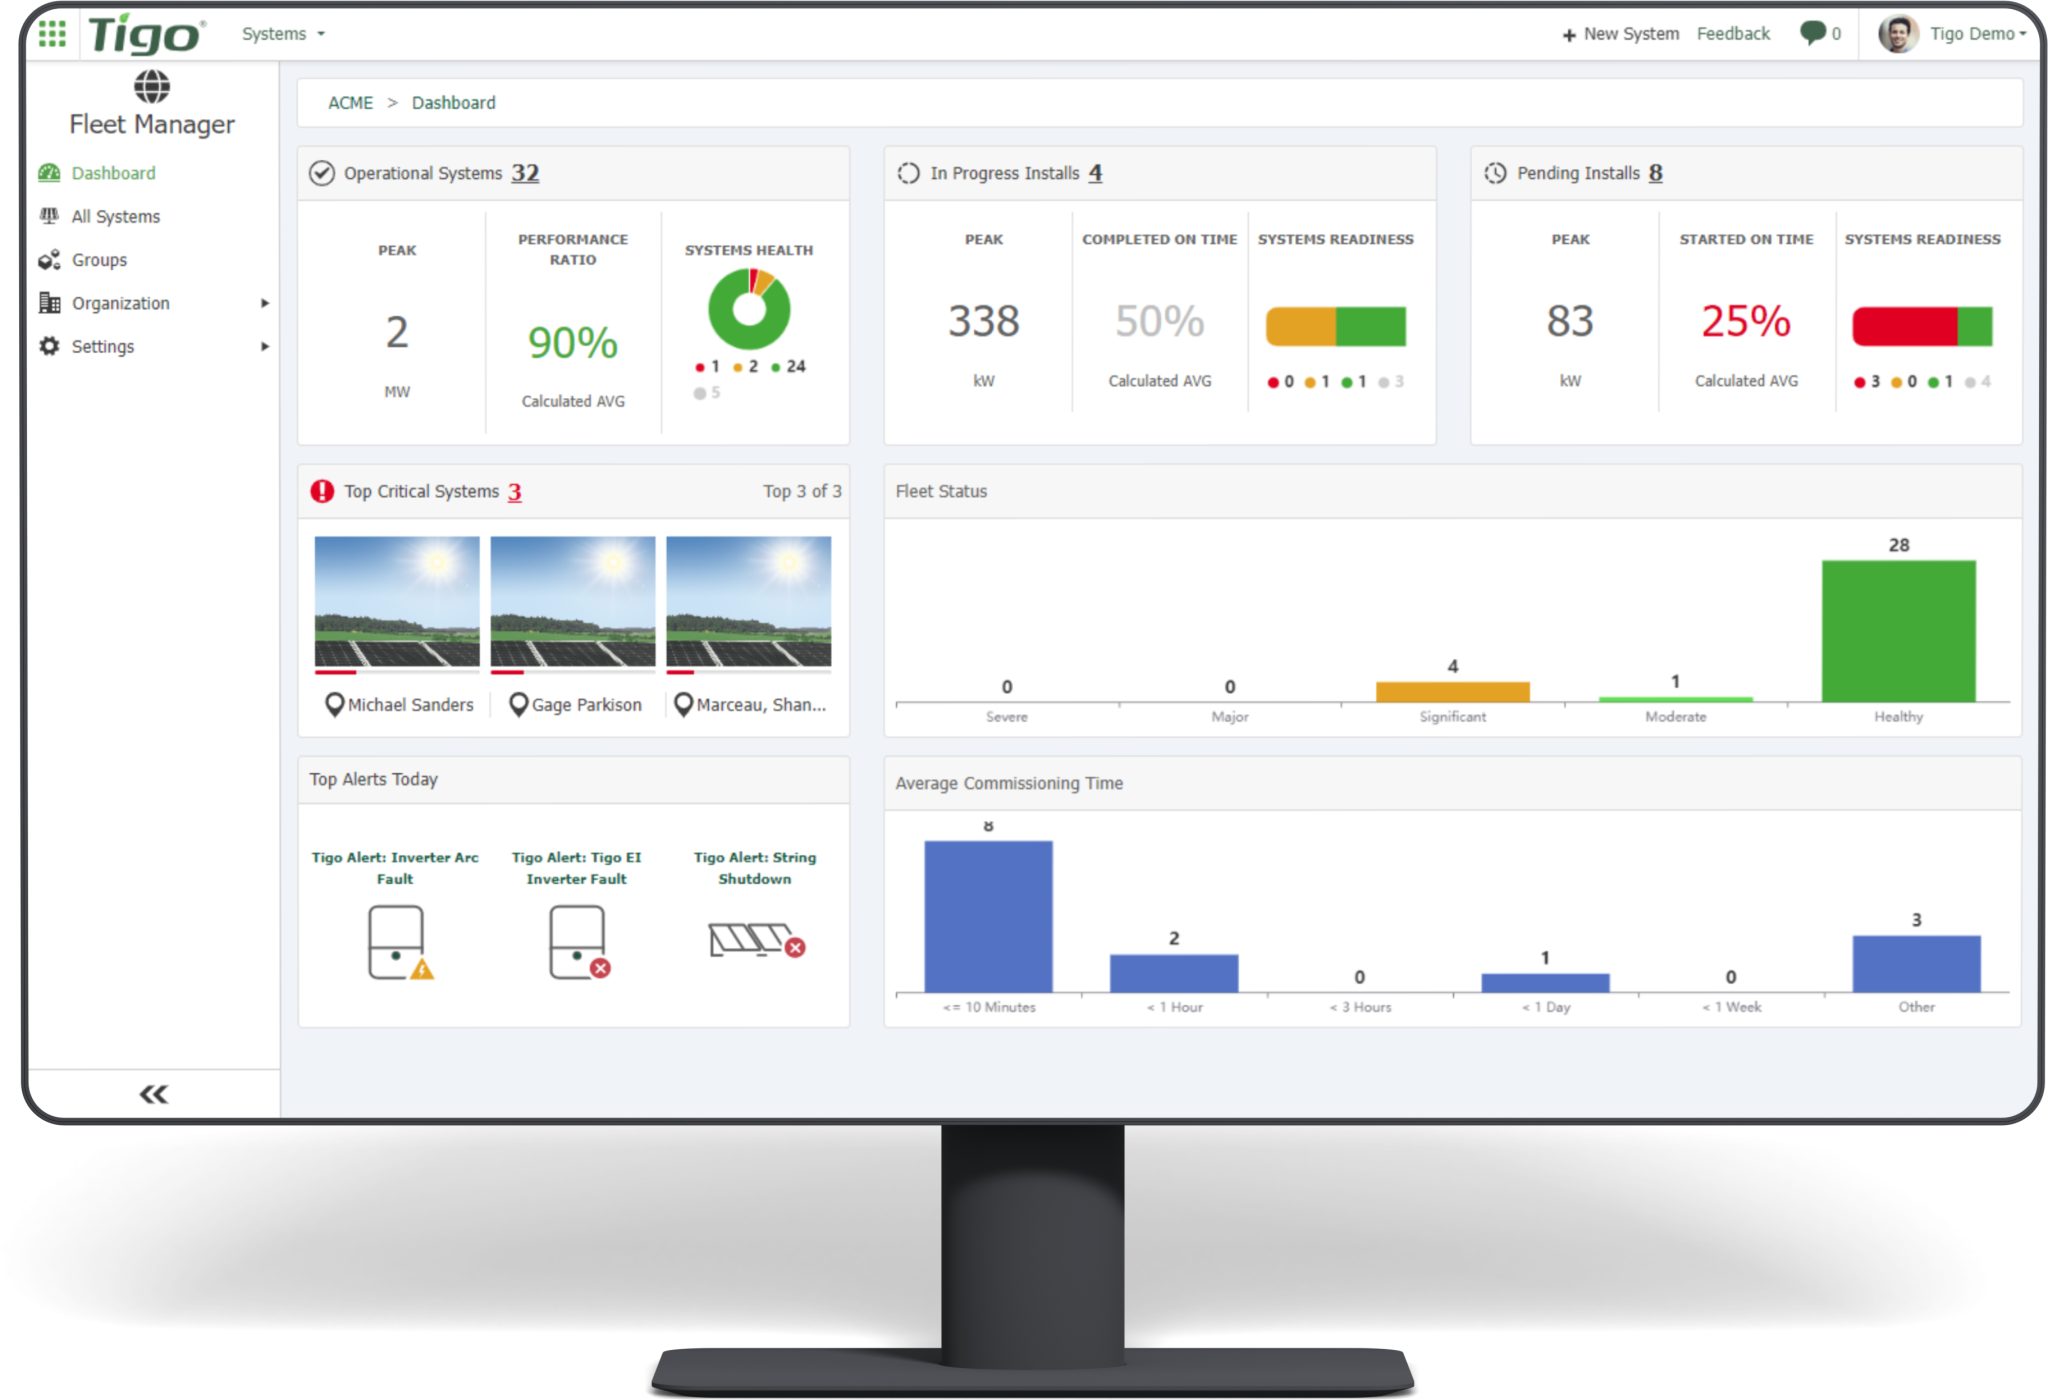Select Dashboard from the sidebar menu

click(111, 173)
